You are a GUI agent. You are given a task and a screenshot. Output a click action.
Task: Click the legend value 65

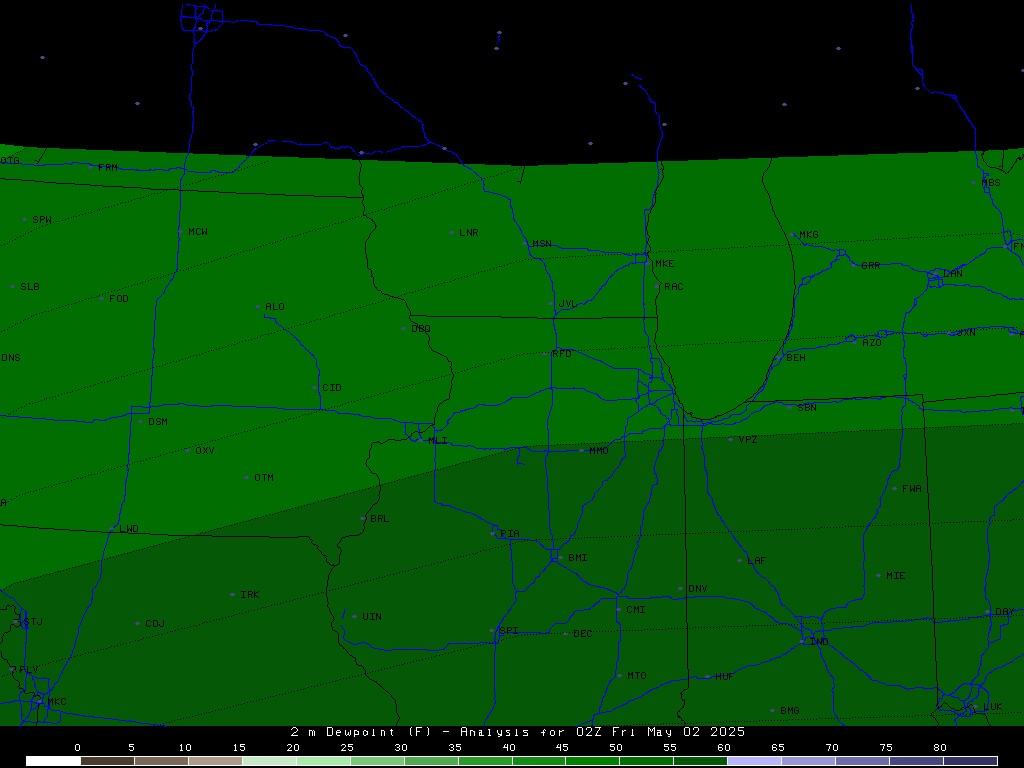pos(777,748)
